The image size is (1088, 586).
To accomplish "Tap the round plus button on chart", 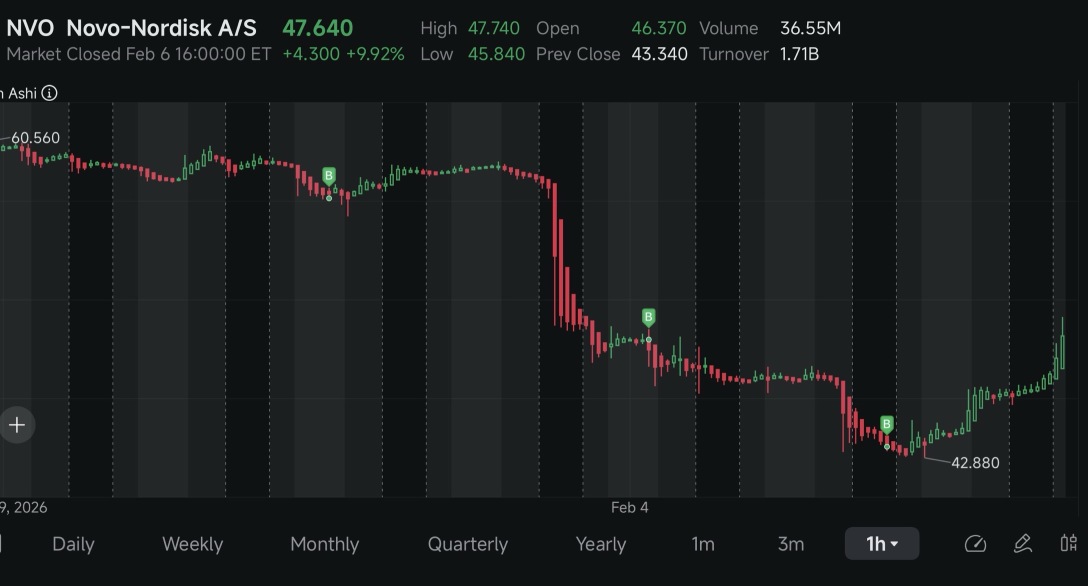I will click(17, 424).
